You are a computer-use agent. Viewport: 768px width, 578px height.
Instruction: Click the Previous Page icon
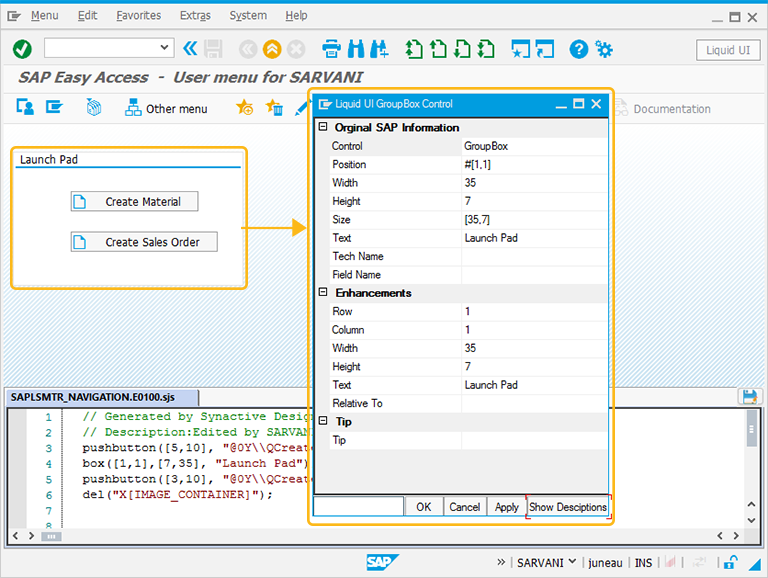coord(438,49)
